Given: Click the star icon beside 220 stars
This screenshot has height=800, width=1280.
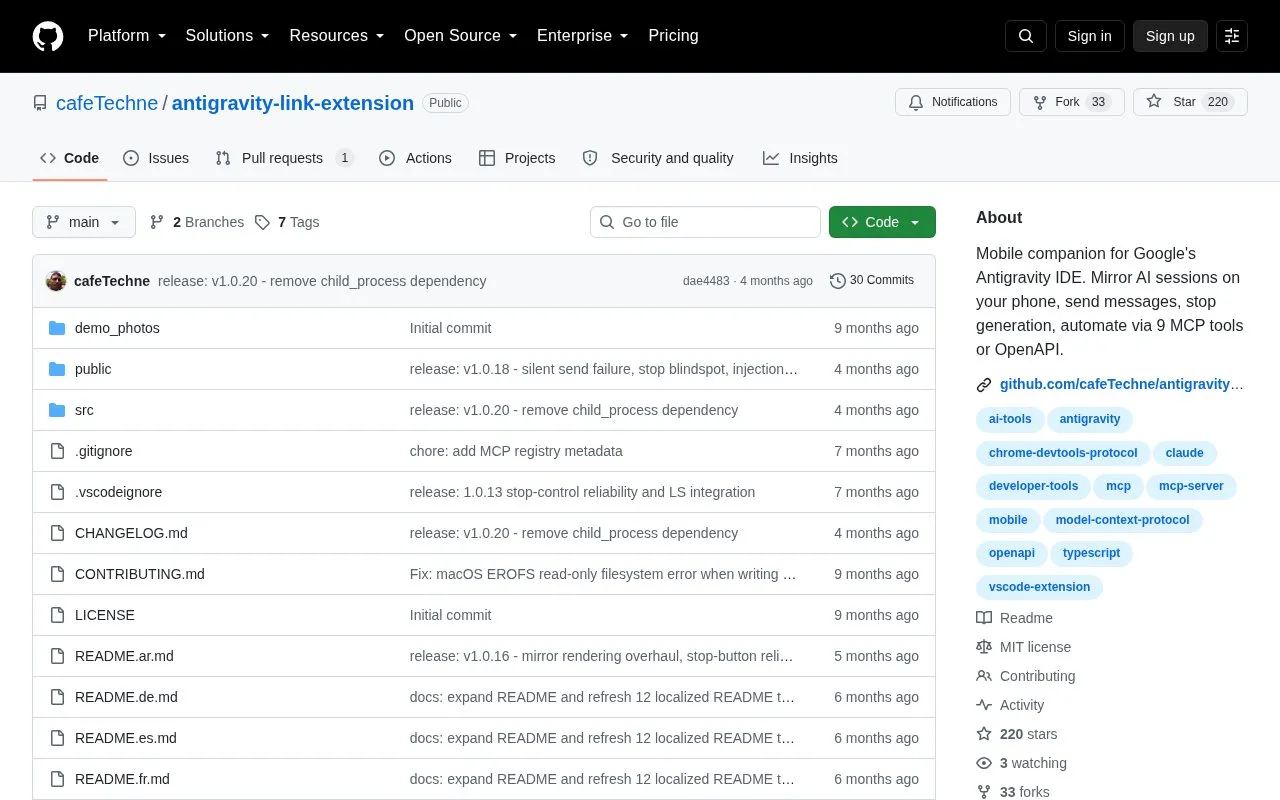Looking at the screenshot, I should [984, 734].
